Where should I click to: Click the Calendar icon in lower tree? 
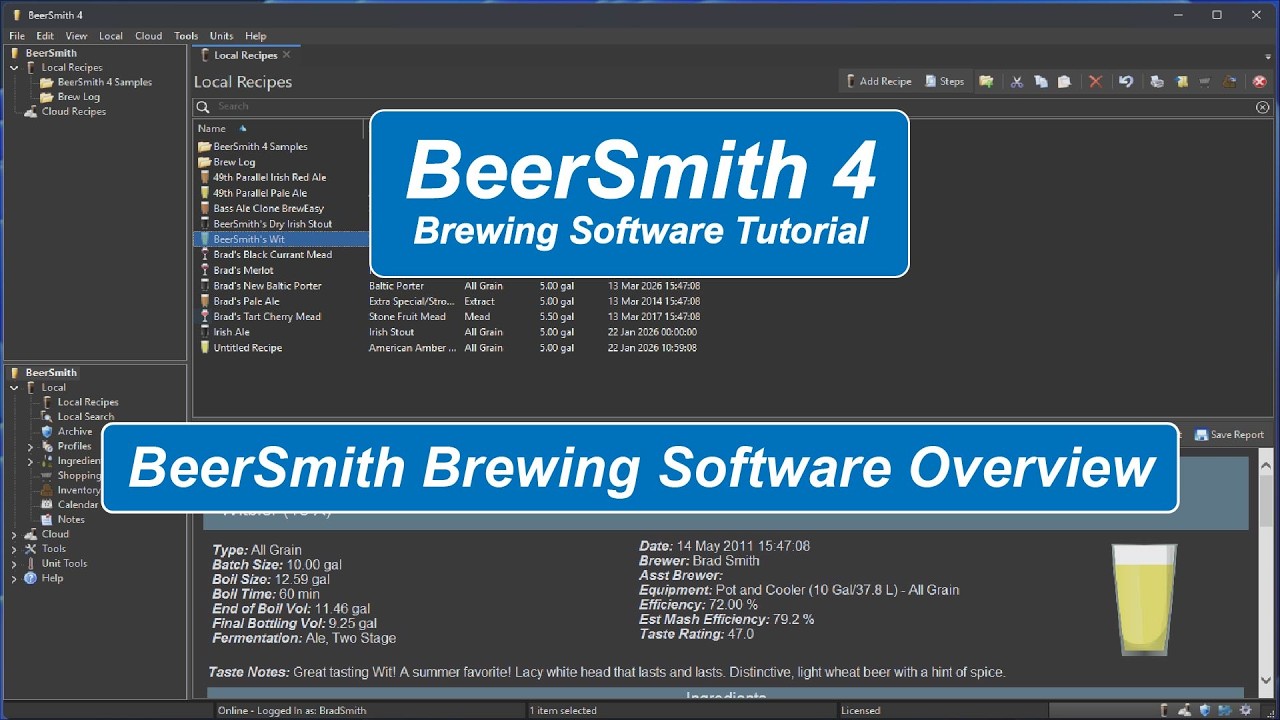[47, 505]
